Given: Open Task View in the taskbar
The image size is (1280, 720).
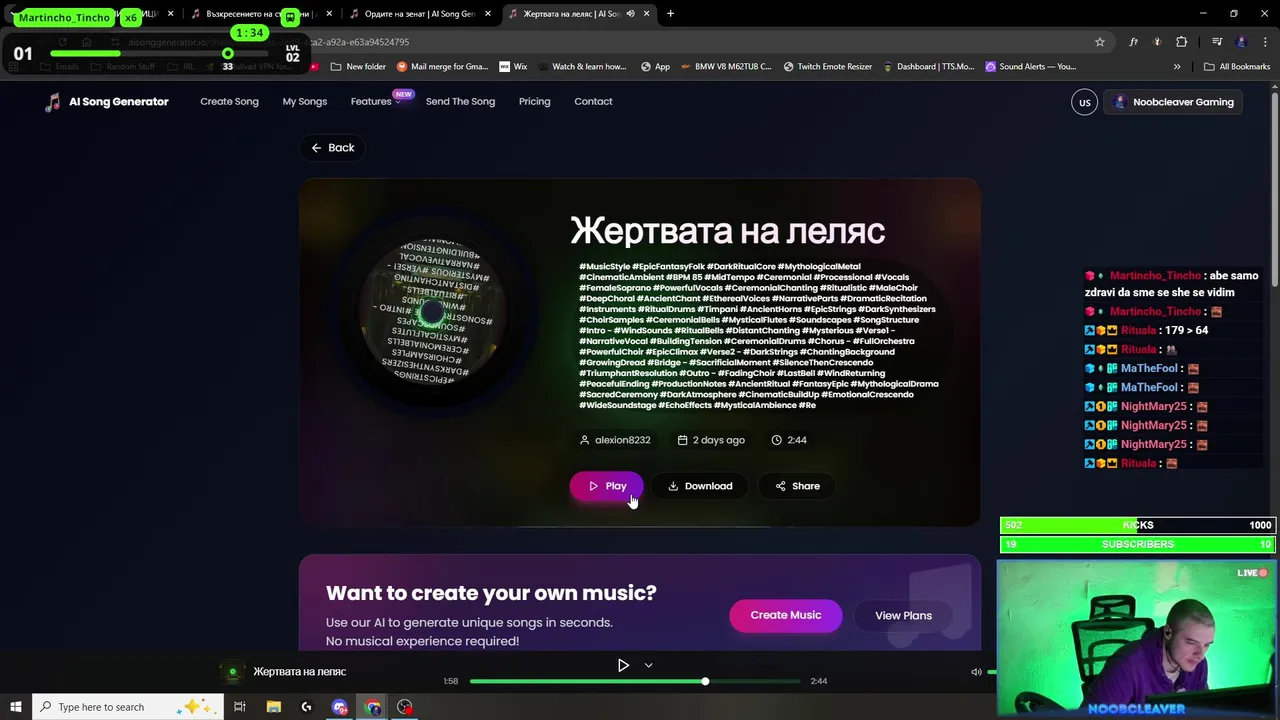Looking at the screenshot, I should pyautogui.click(x=240, y=707).
